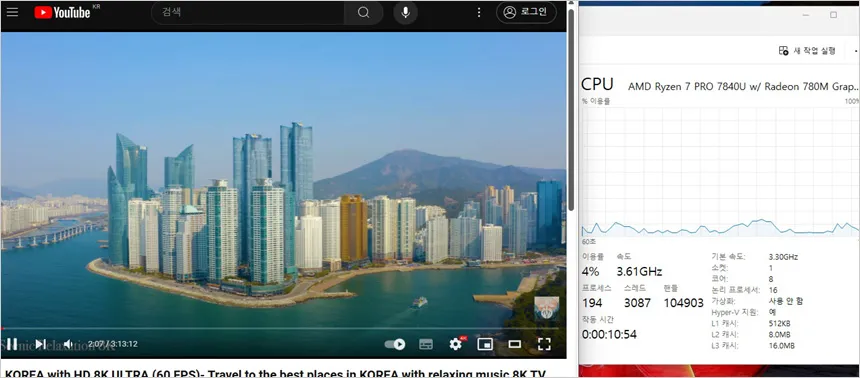This screenshot has height=378, width=860.
Task: Go to the YouTube home logo
Action: (62, 12)
